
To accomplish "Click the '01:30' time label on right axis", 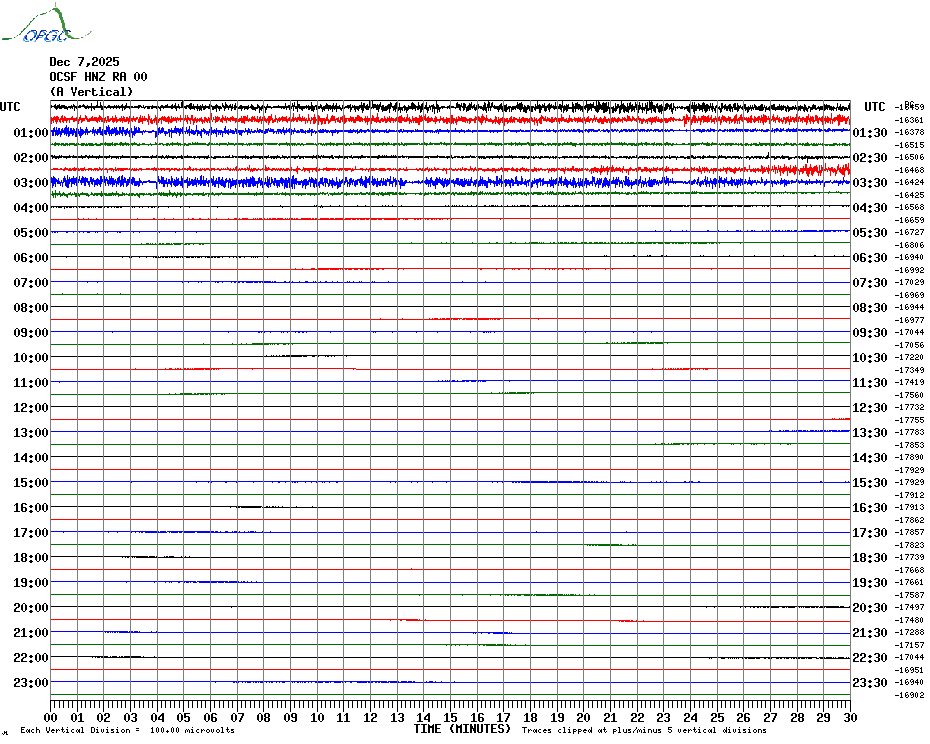I will coord(870,133).
